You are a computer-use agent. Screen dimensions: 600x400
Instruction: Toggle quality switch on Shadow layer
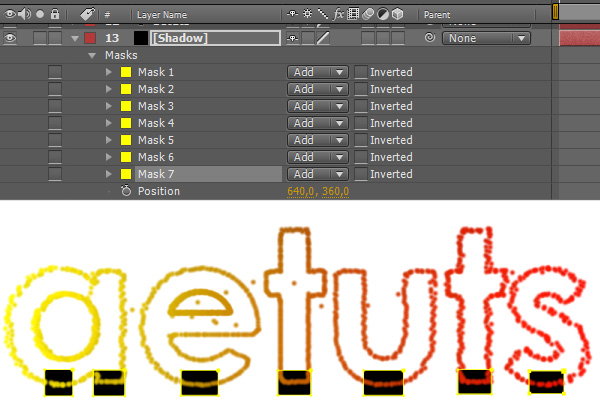click(323, 38)
